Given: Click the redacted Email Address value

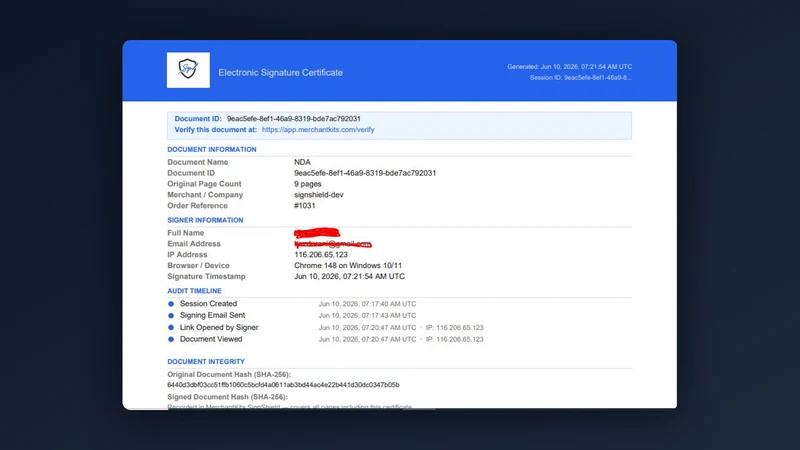Looking at the screenshot, I should pyautogui.click(x=333, y=244).
